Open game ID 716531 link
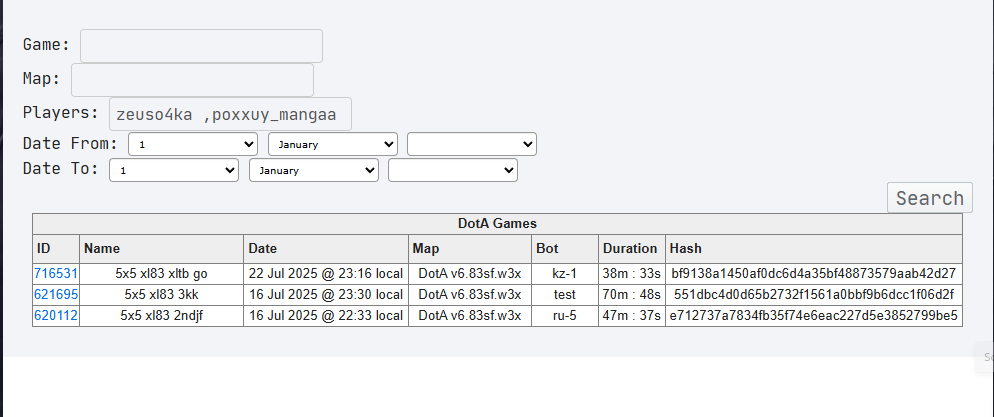Image resolution: width=994 pixels, height=417 pixels. click(56, 274)
